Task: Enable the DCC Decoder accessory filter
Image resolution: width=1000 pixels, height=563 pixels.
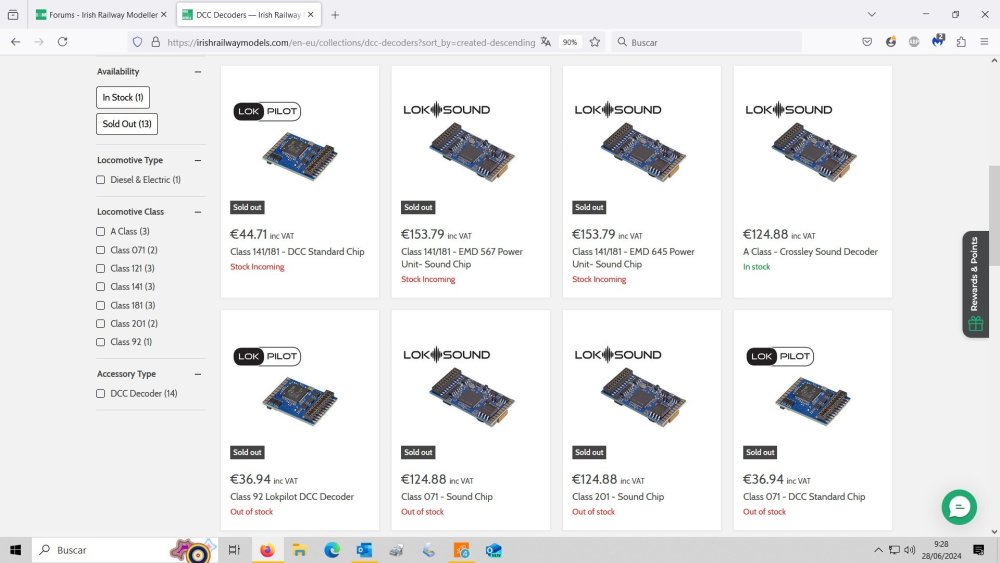Action: 100,394
